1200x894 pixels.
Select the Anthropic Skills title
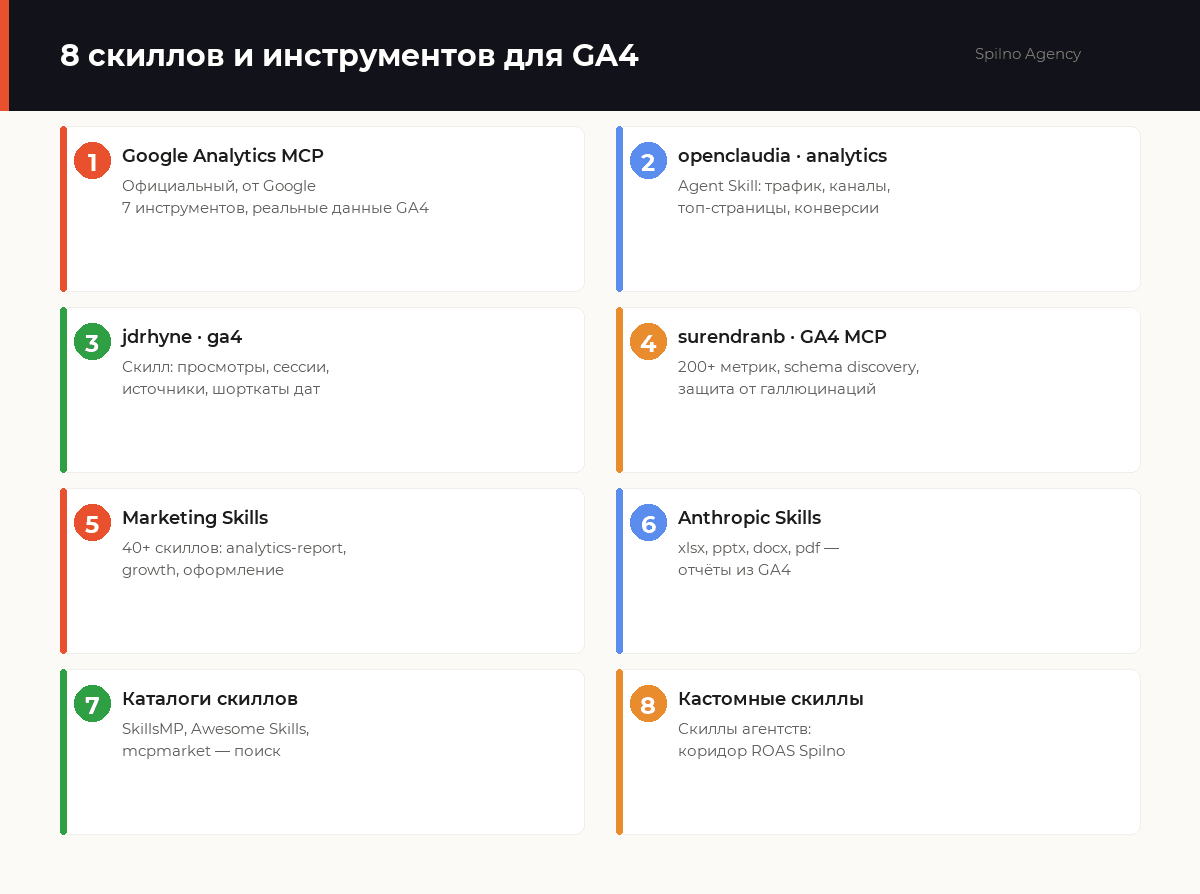click(749, 518)
